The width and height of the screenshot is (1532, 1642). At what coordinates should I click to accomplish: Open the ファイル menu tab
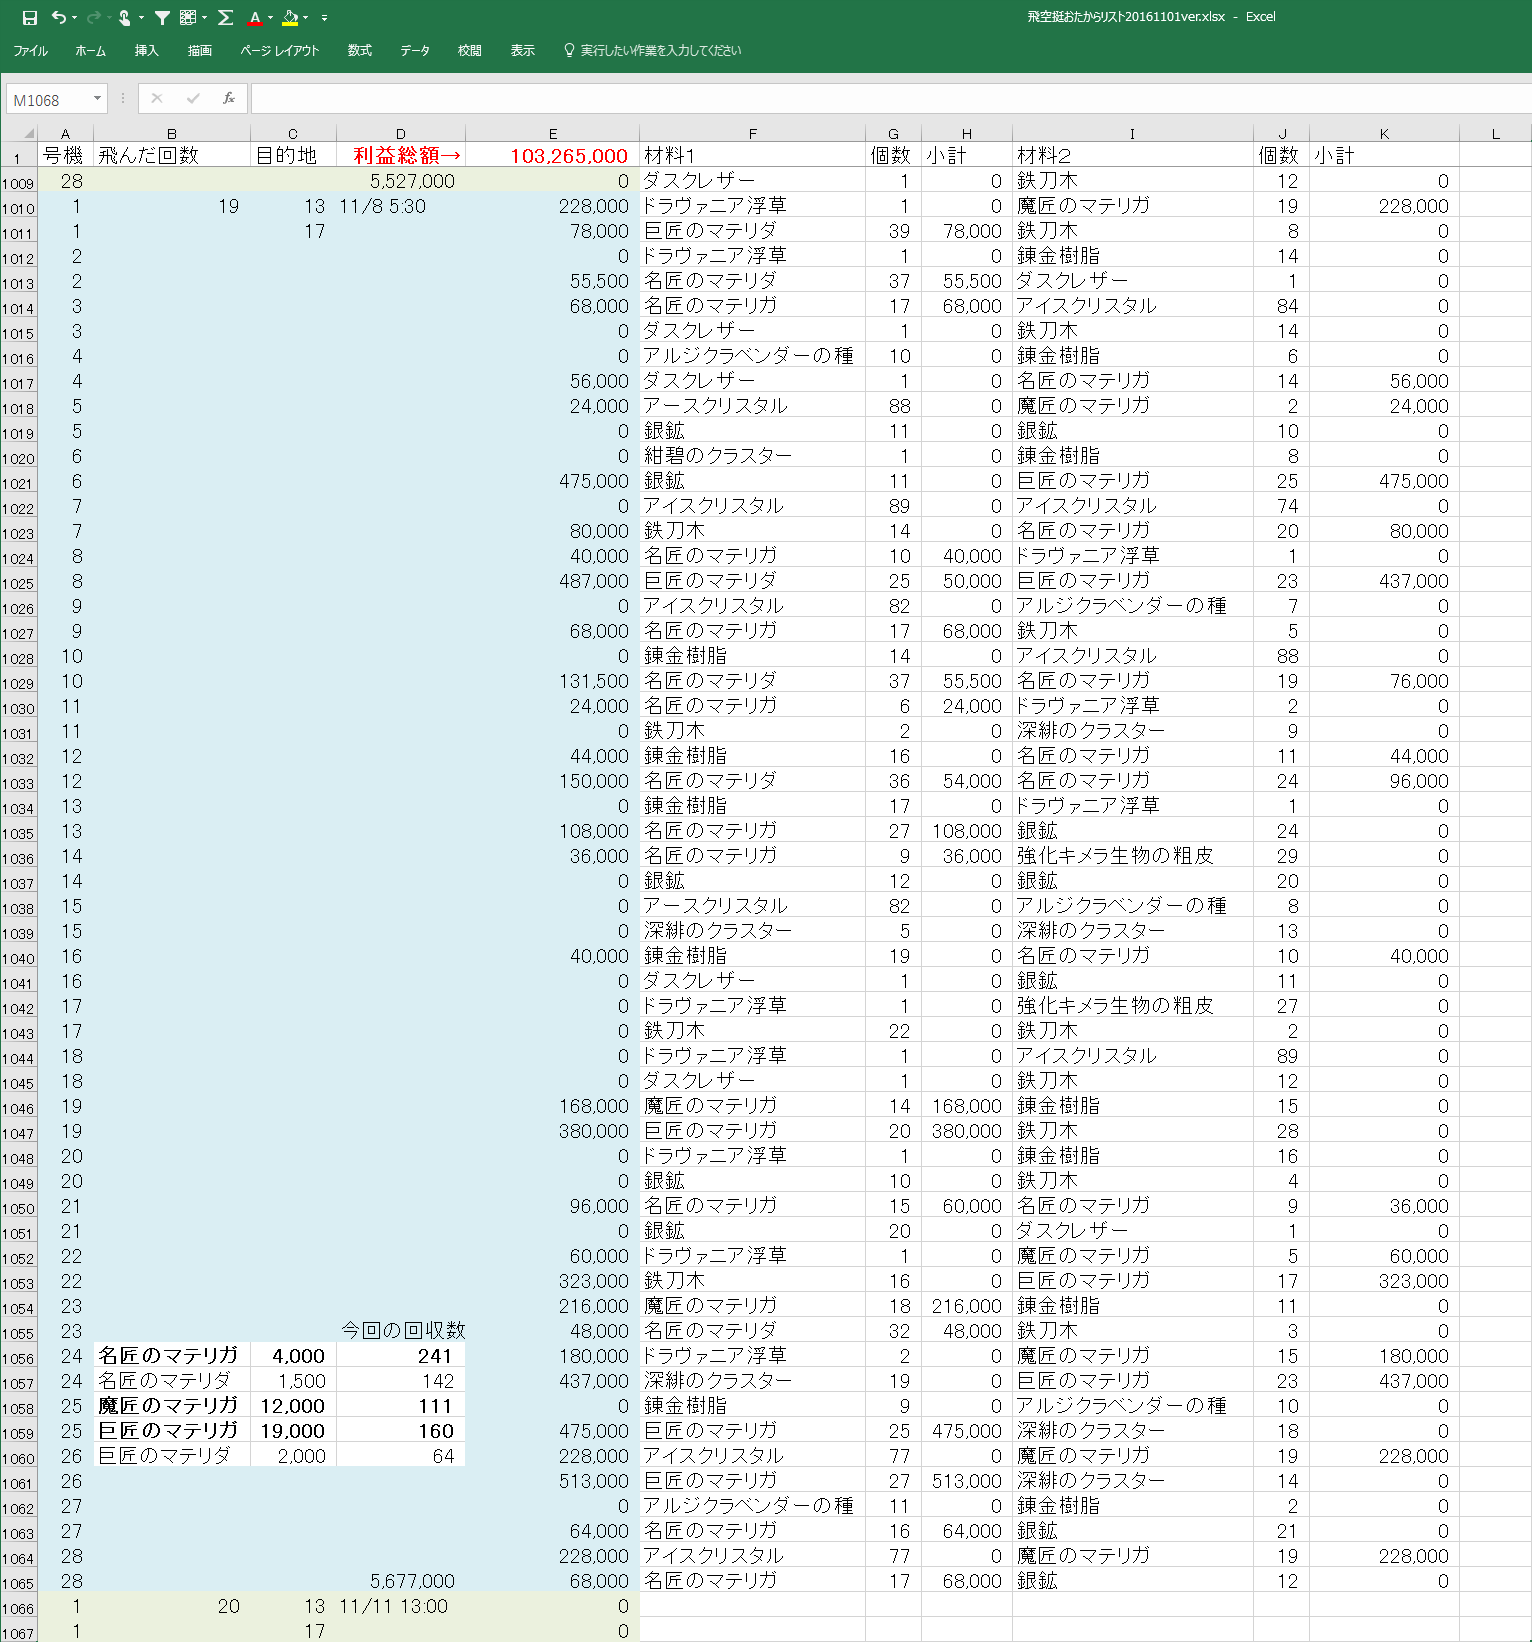pyautogui.click(x=31, y=51)
